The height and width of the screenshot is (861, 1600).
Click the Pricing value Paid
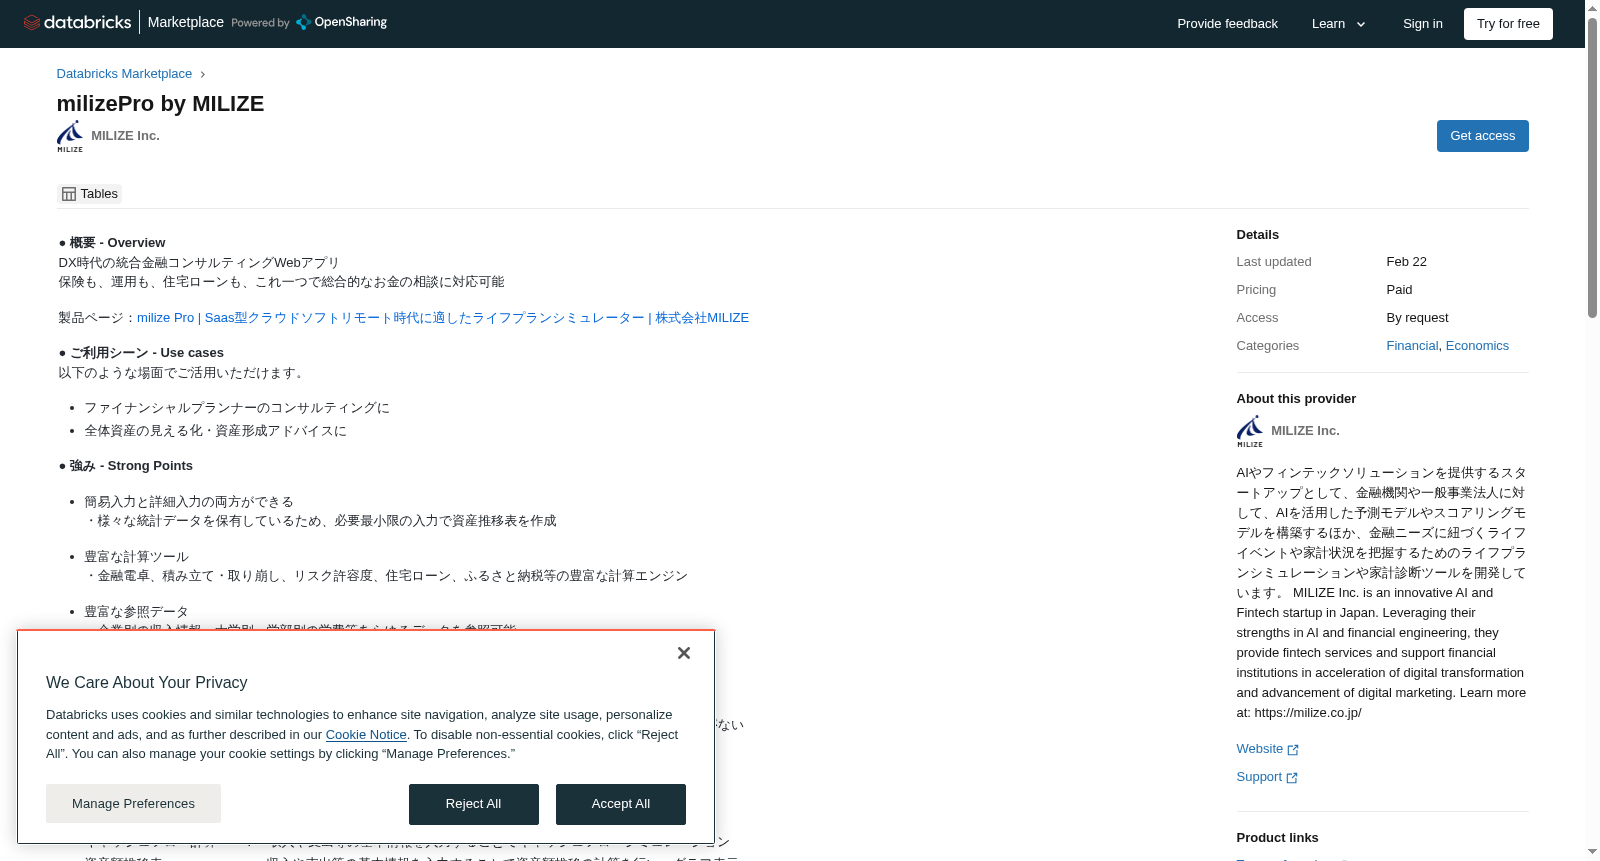(1399, 290)
